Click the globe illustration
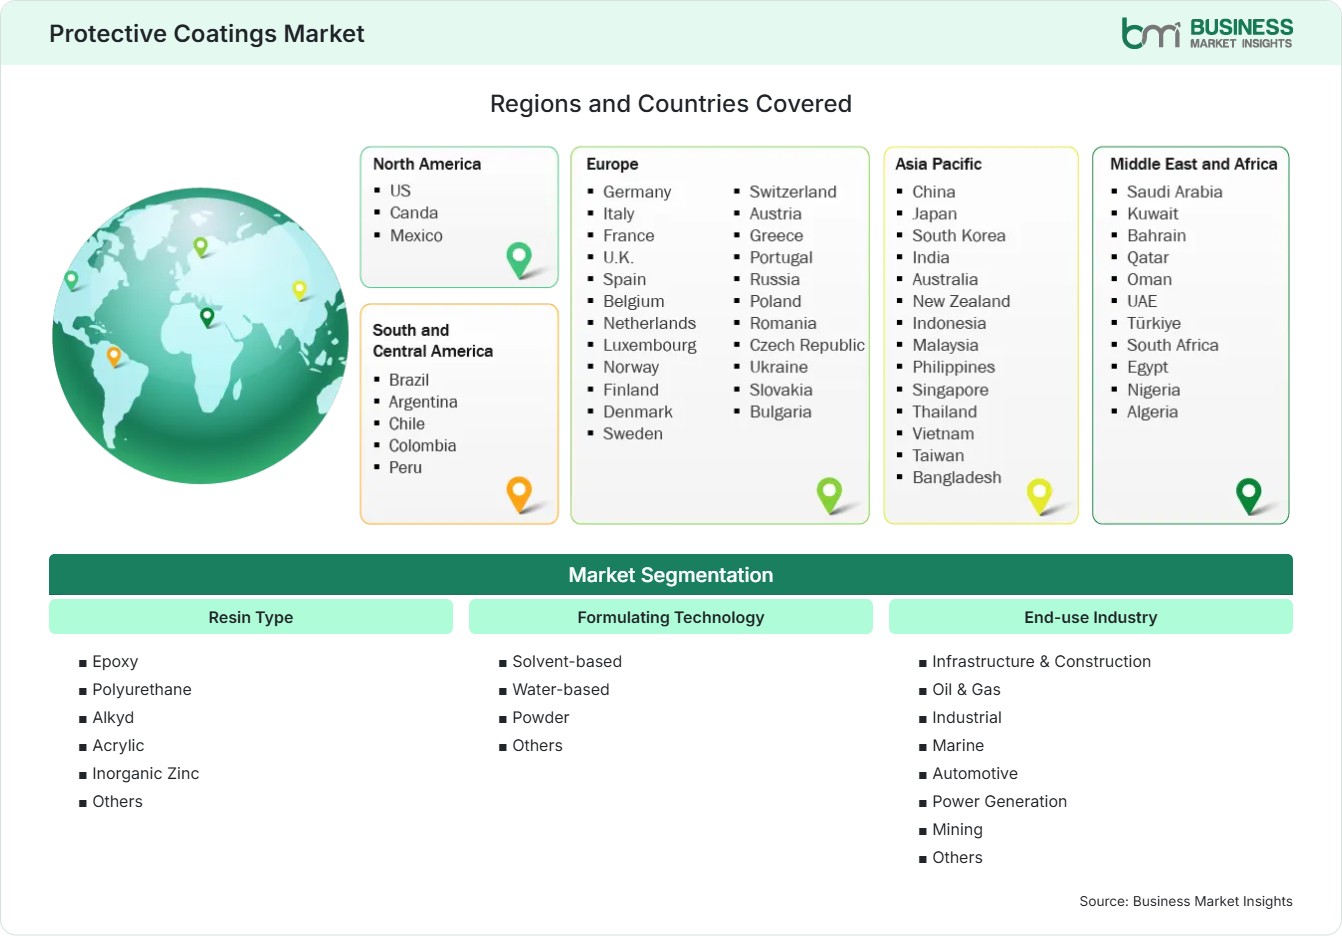 [200, 336]
